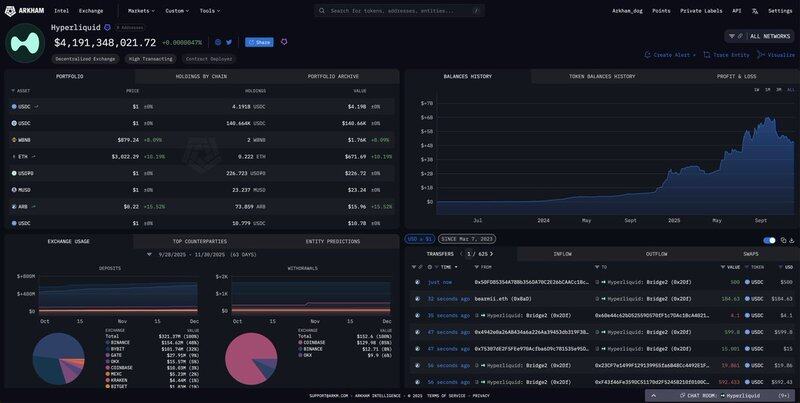Open Hyperliquid's Twitter profile icon

tap(229, 42)
